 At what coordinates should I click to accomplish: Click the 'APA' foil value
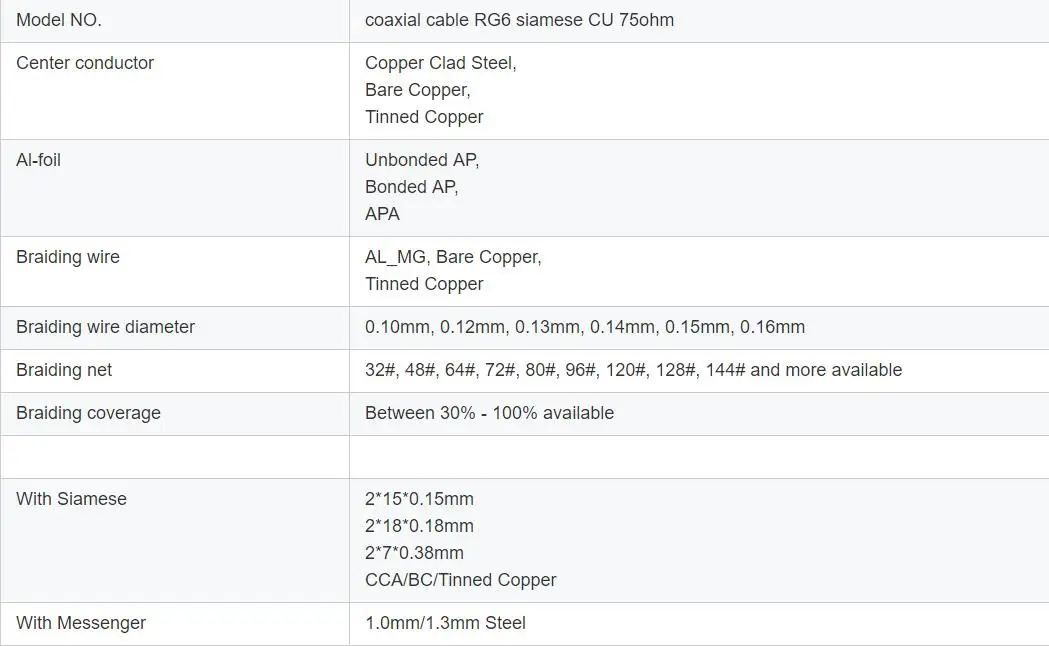382,214
